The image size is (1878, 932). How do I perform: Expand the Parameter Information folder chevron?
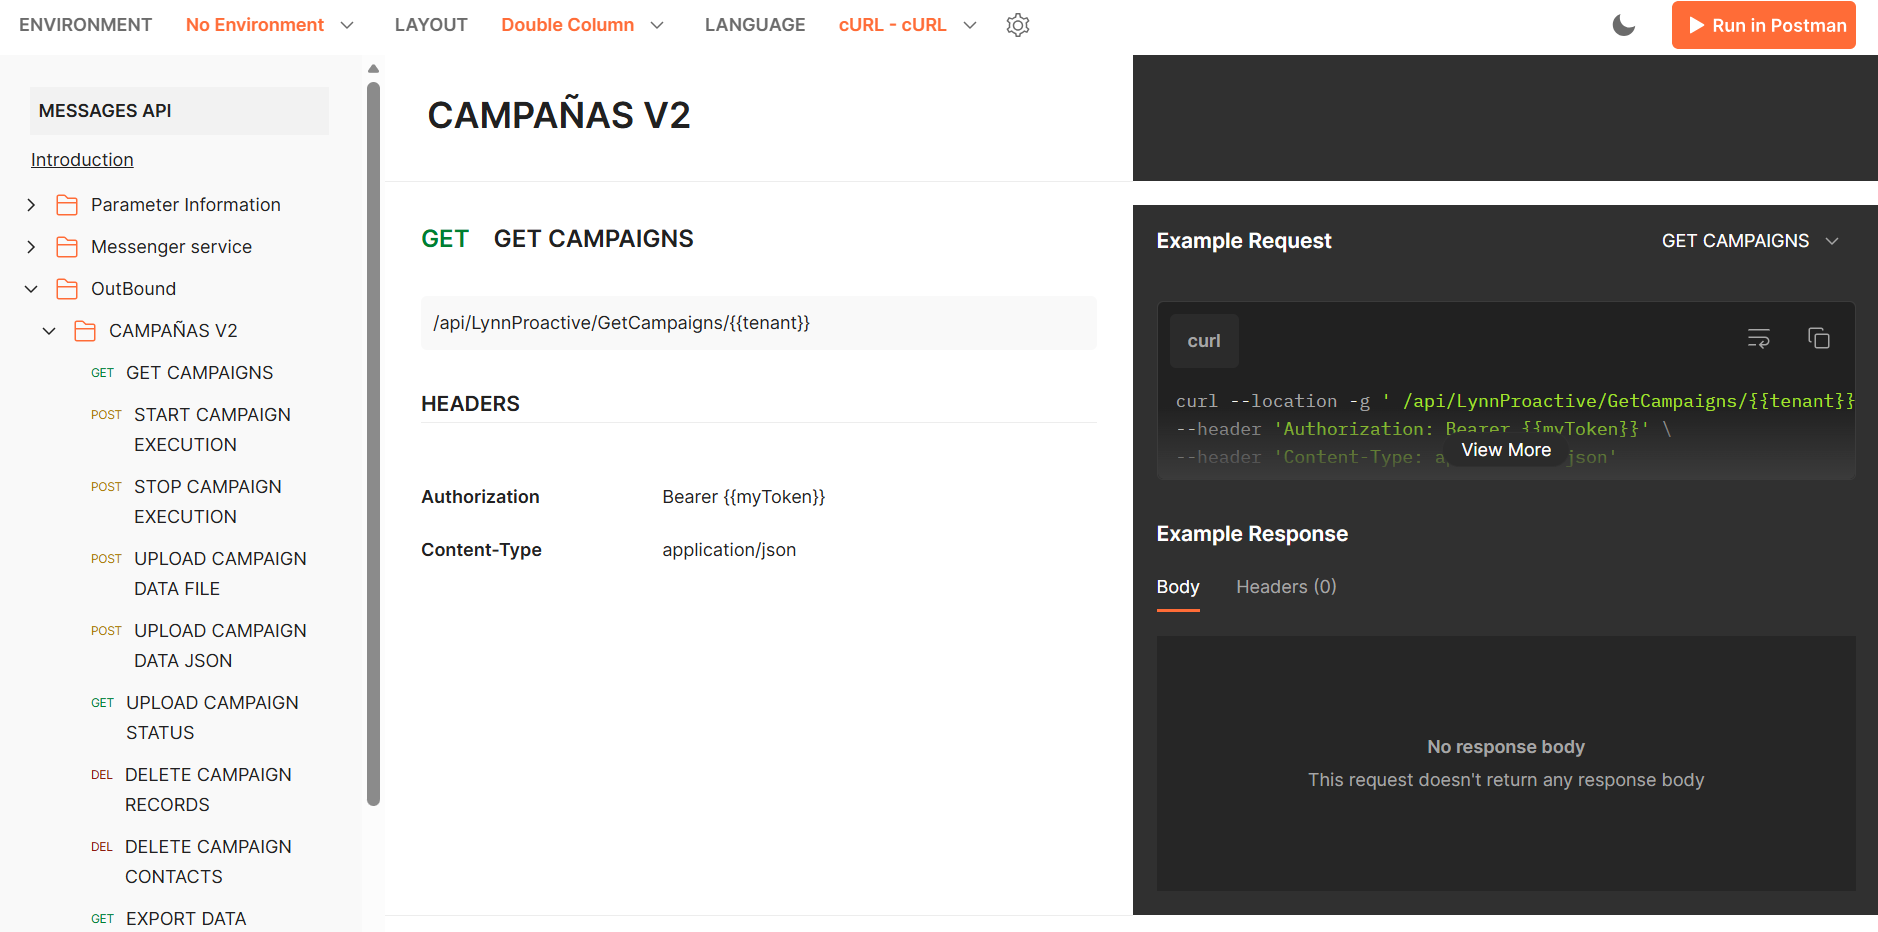pyautogui.click(x=31, y=205)
